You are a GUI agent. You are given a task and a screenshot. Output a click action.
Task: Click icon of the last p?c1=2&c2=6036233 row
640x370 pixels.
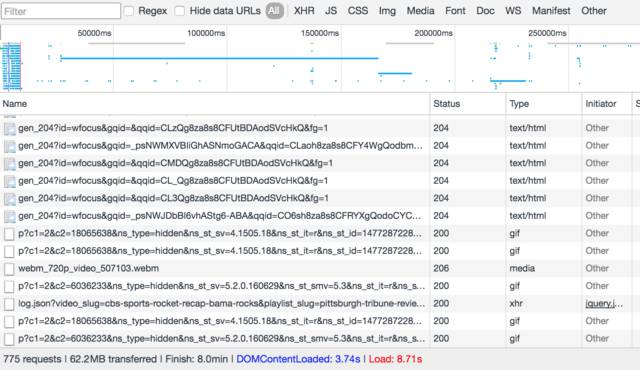[9, 339]
